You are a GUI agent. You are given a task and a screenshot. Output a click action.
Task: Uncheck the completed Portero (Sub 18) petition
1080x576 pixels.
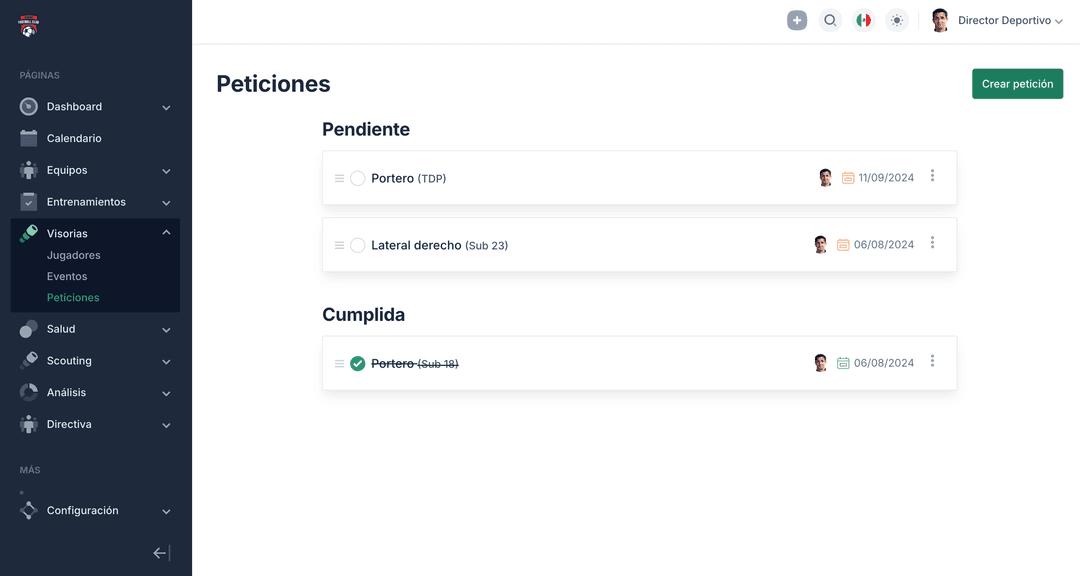(358, 363)
